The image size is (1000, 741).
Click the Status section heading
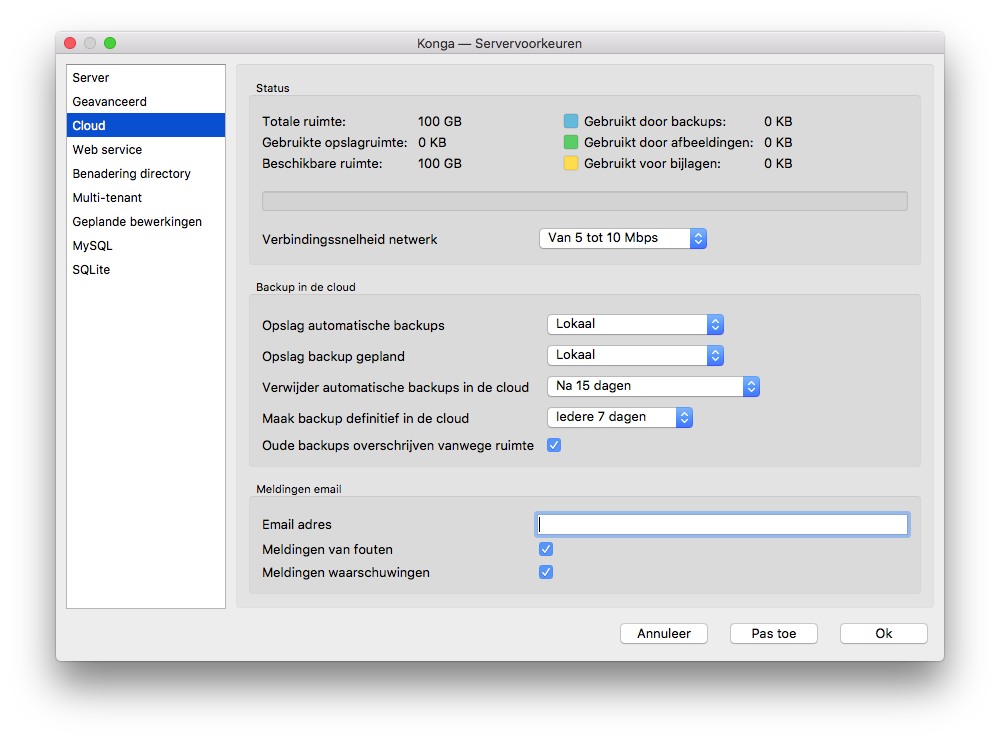[272, 88]
